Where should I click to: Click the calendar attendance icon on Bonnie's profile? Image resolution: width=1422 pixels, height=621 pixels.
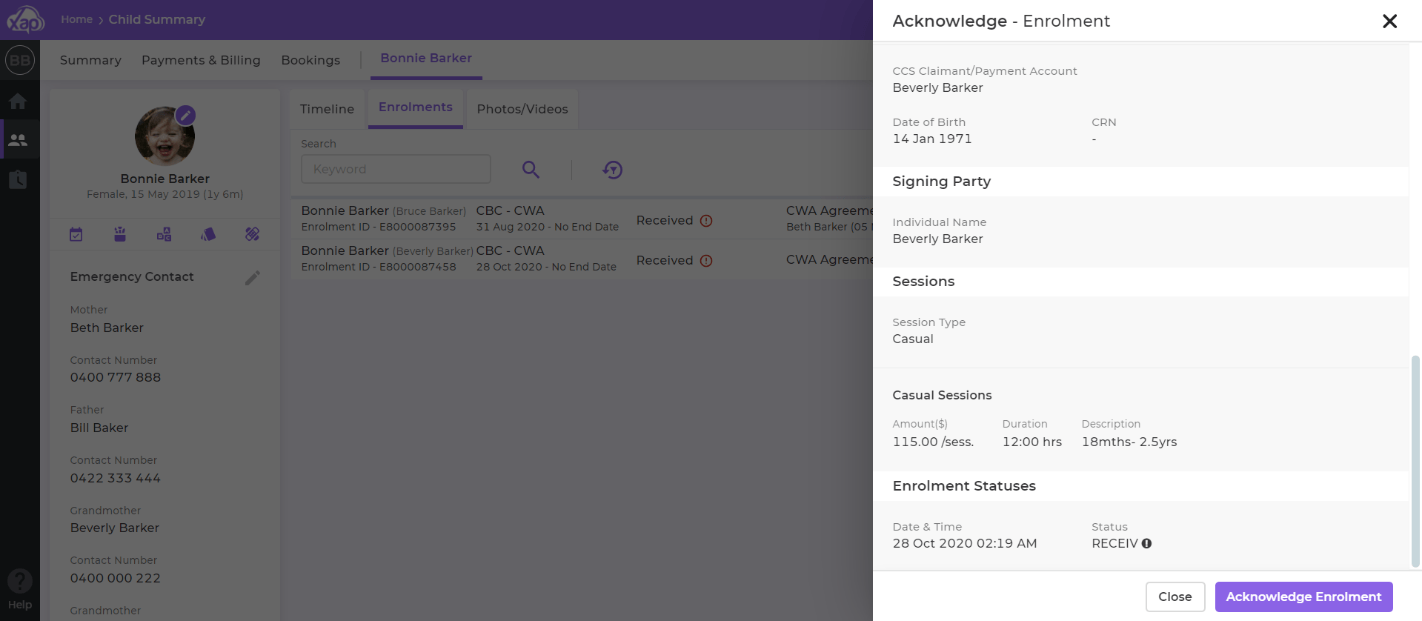pos(76,233)
